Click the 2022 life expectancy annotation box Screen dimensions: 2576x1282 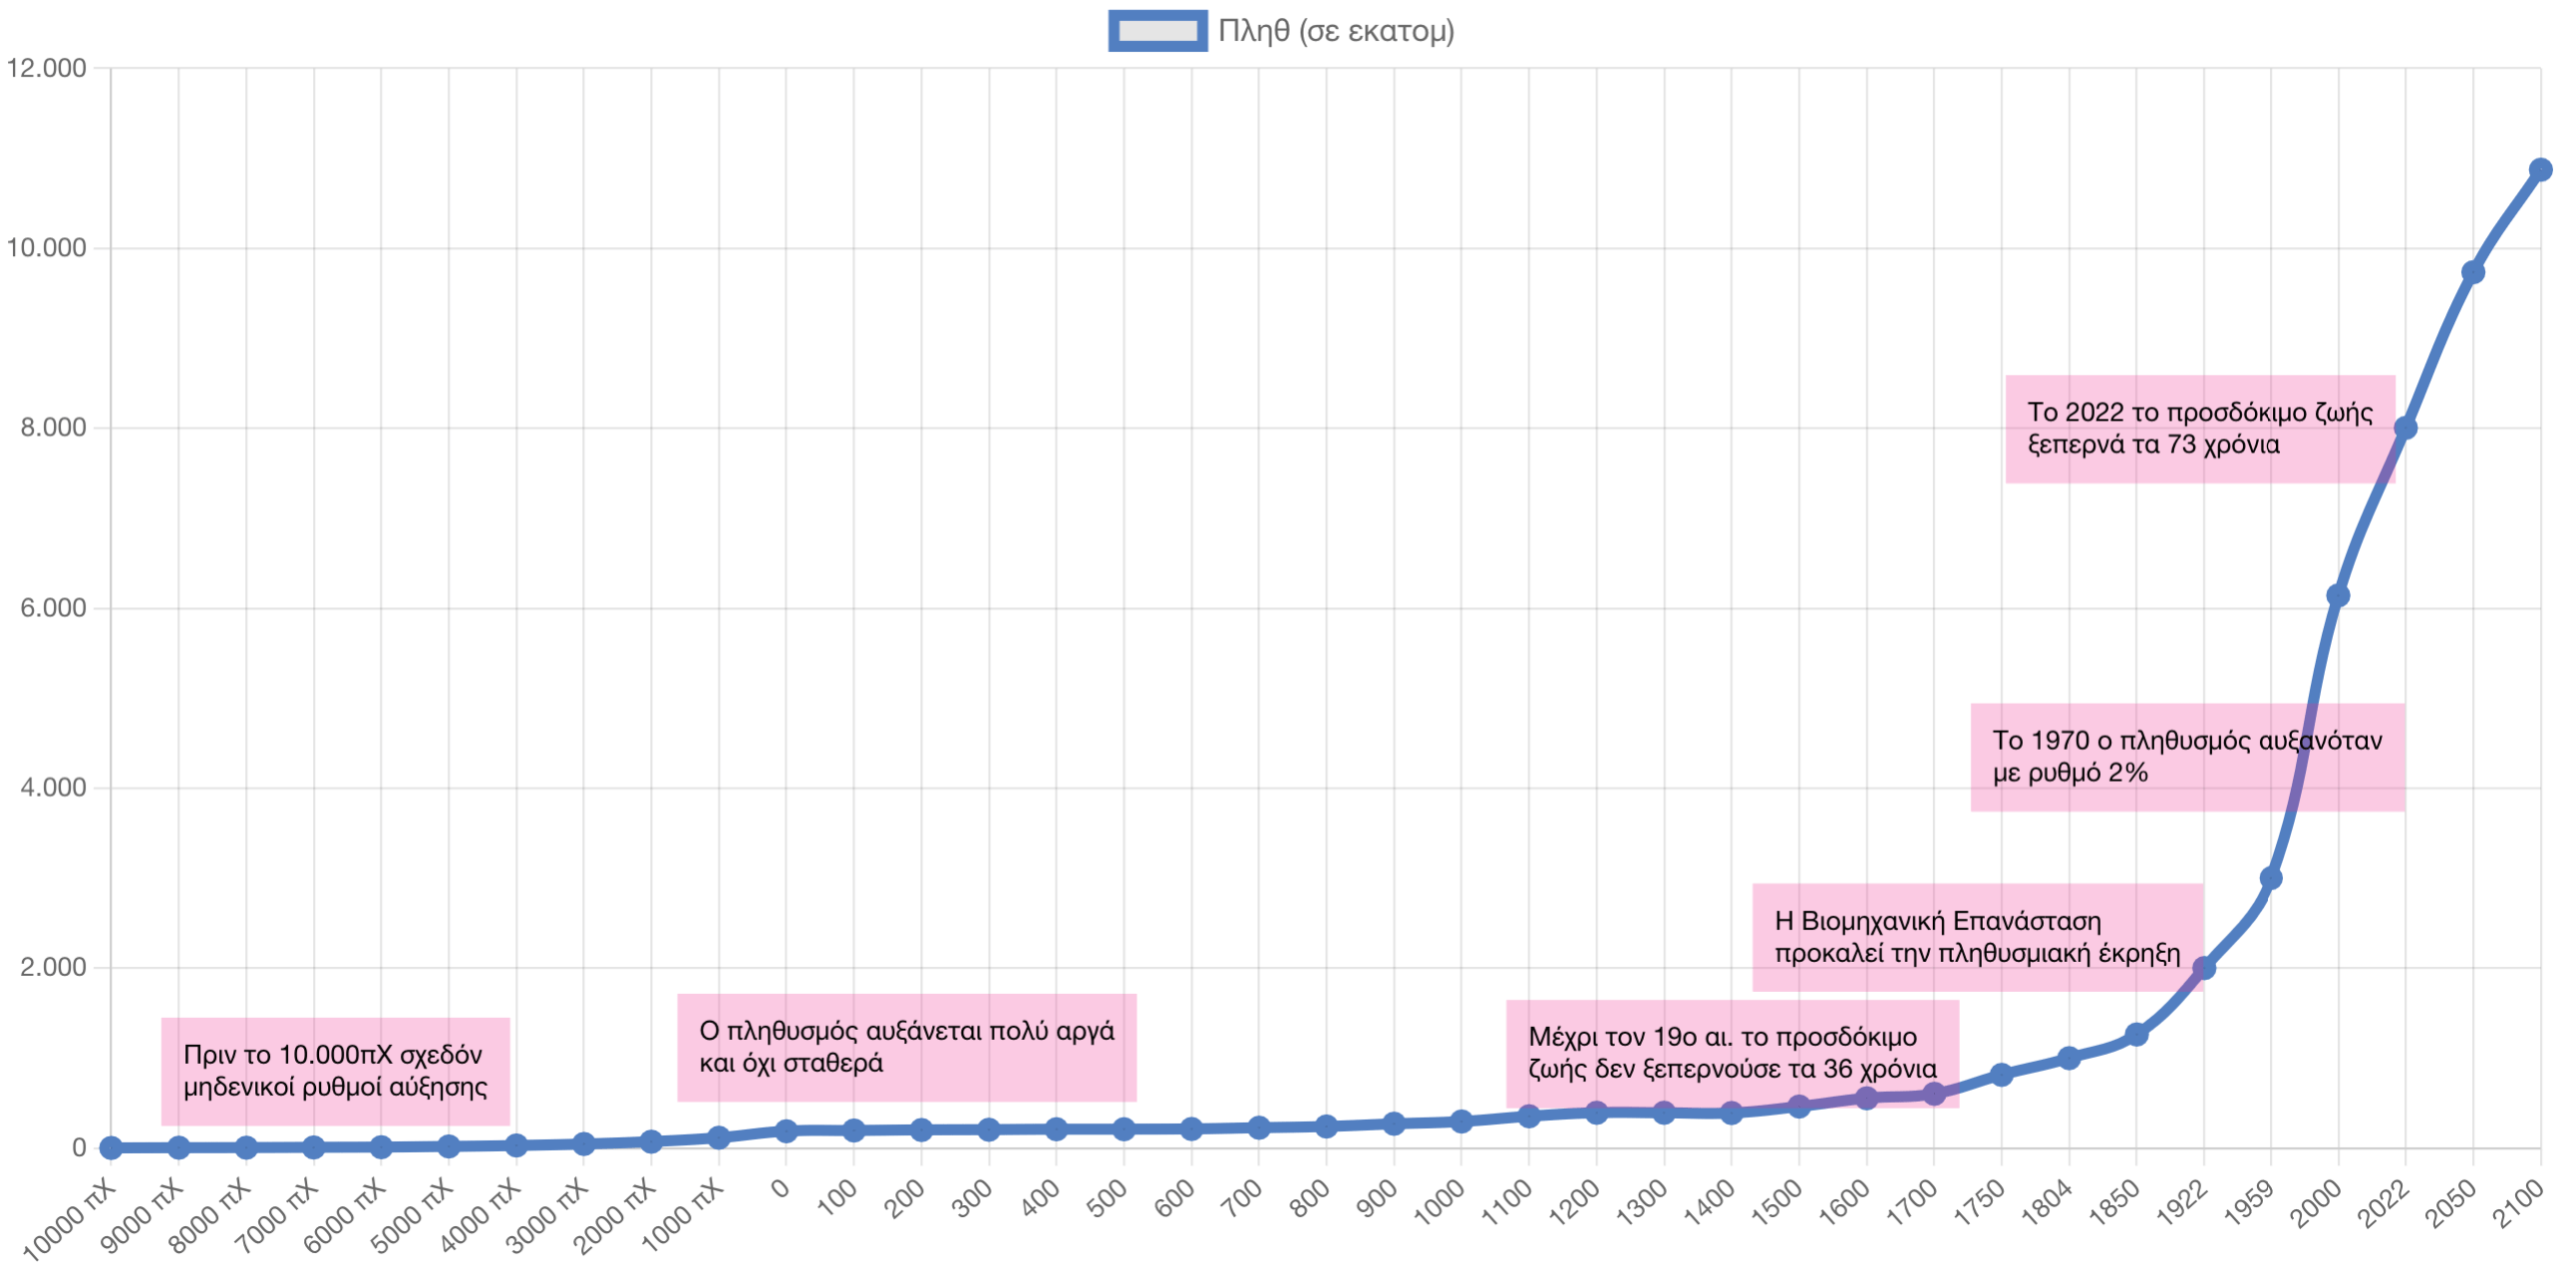coord(2199,428)
